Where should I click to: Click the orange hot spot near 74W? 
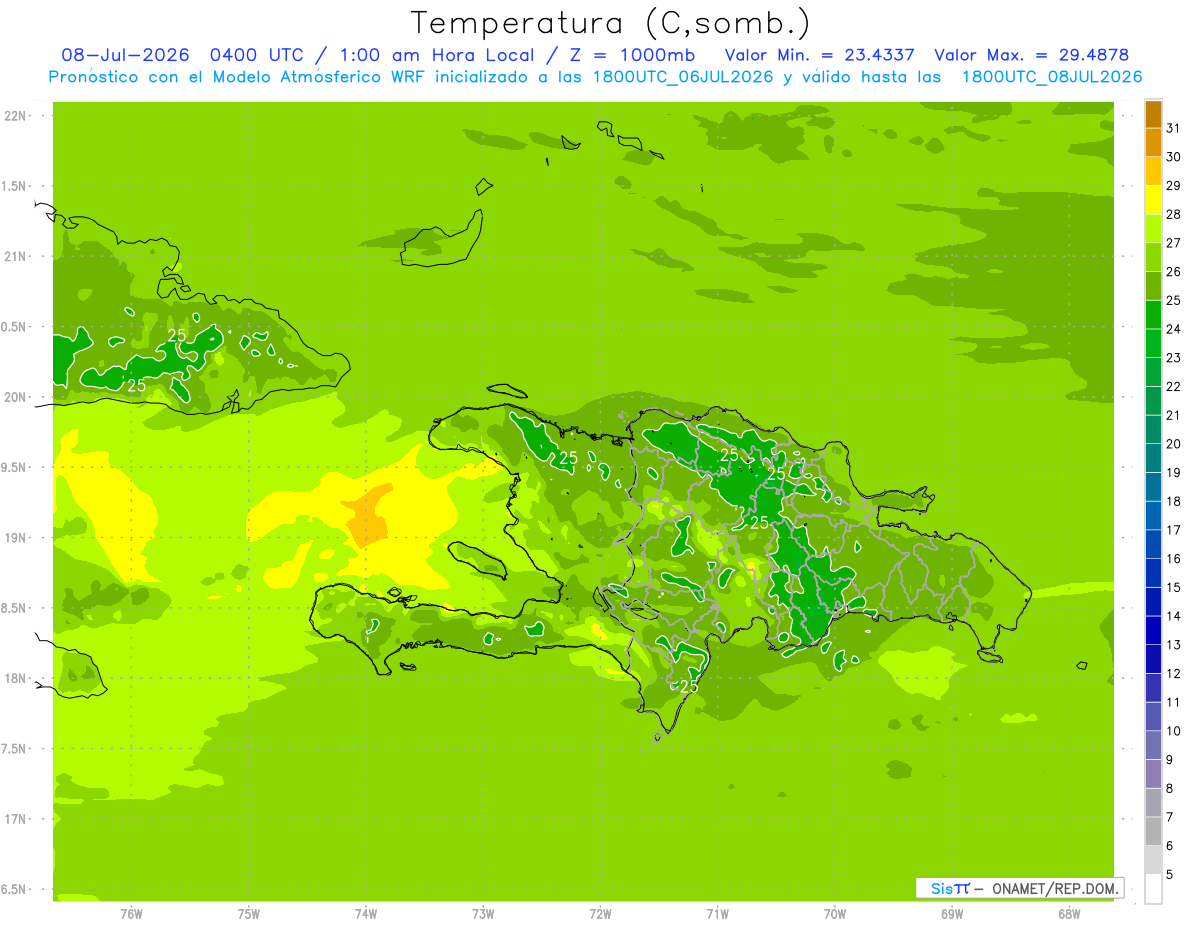(x=366, y=515)
